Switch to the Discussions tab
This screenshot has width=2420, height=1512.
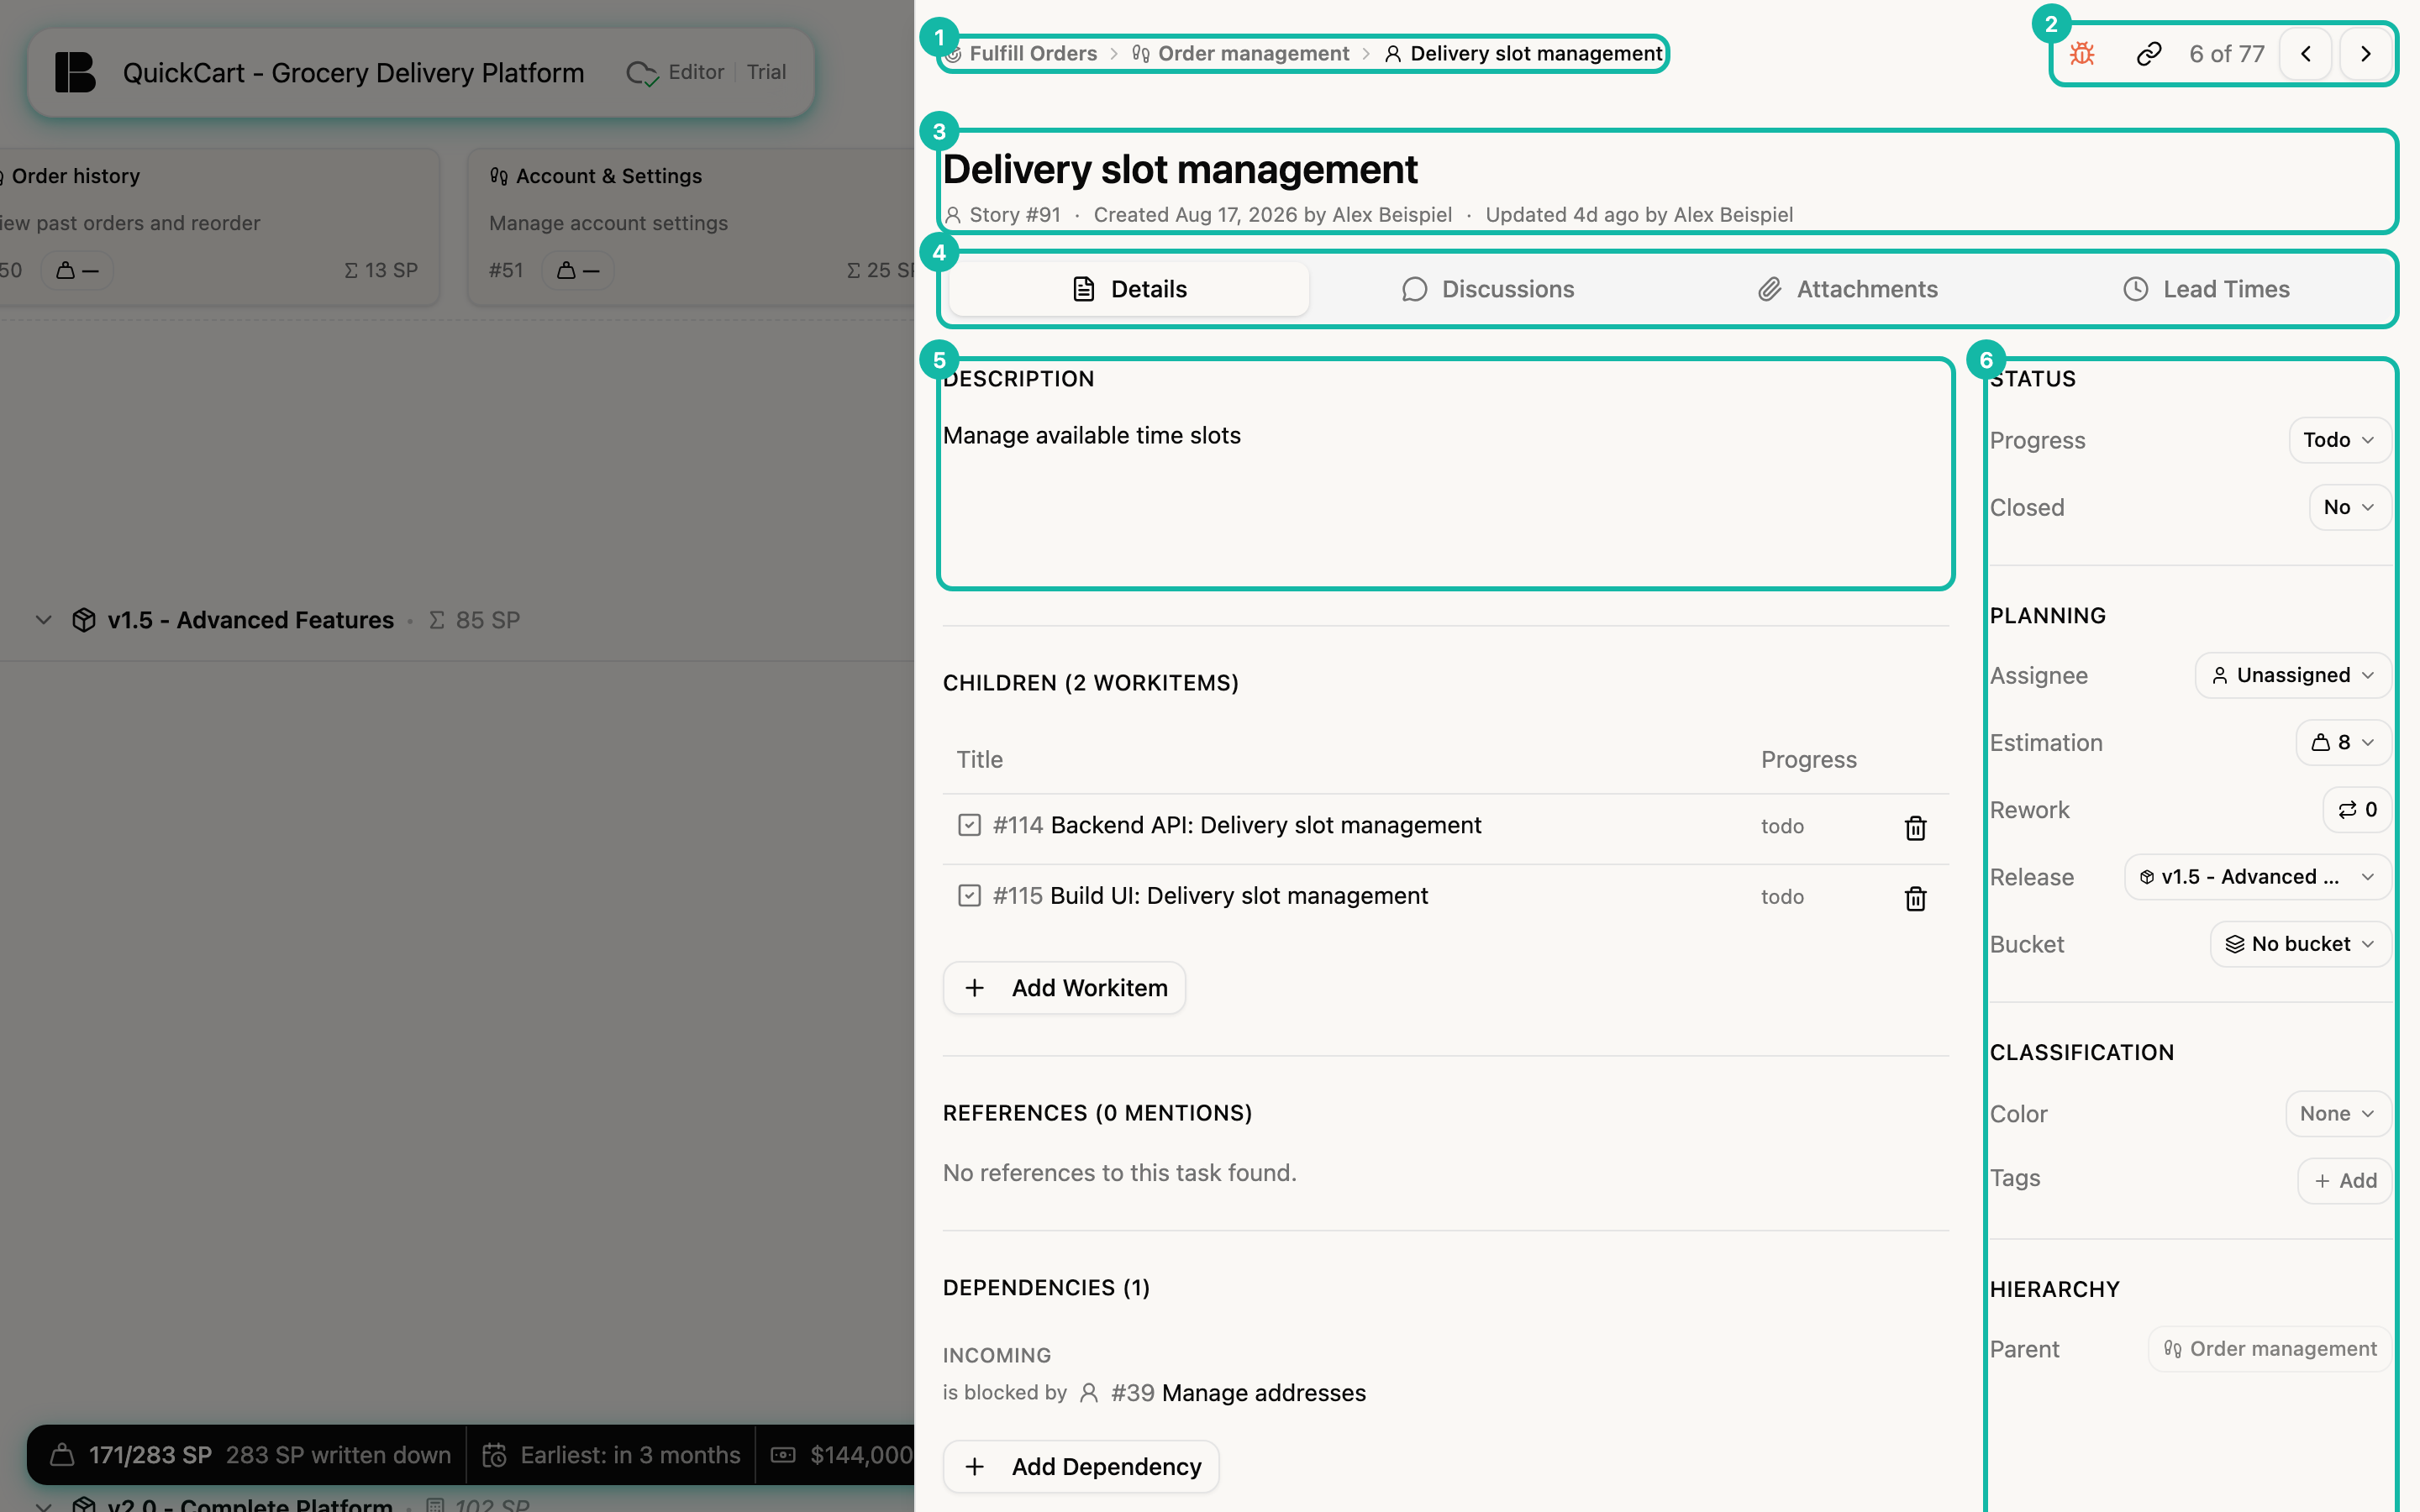1488,289
